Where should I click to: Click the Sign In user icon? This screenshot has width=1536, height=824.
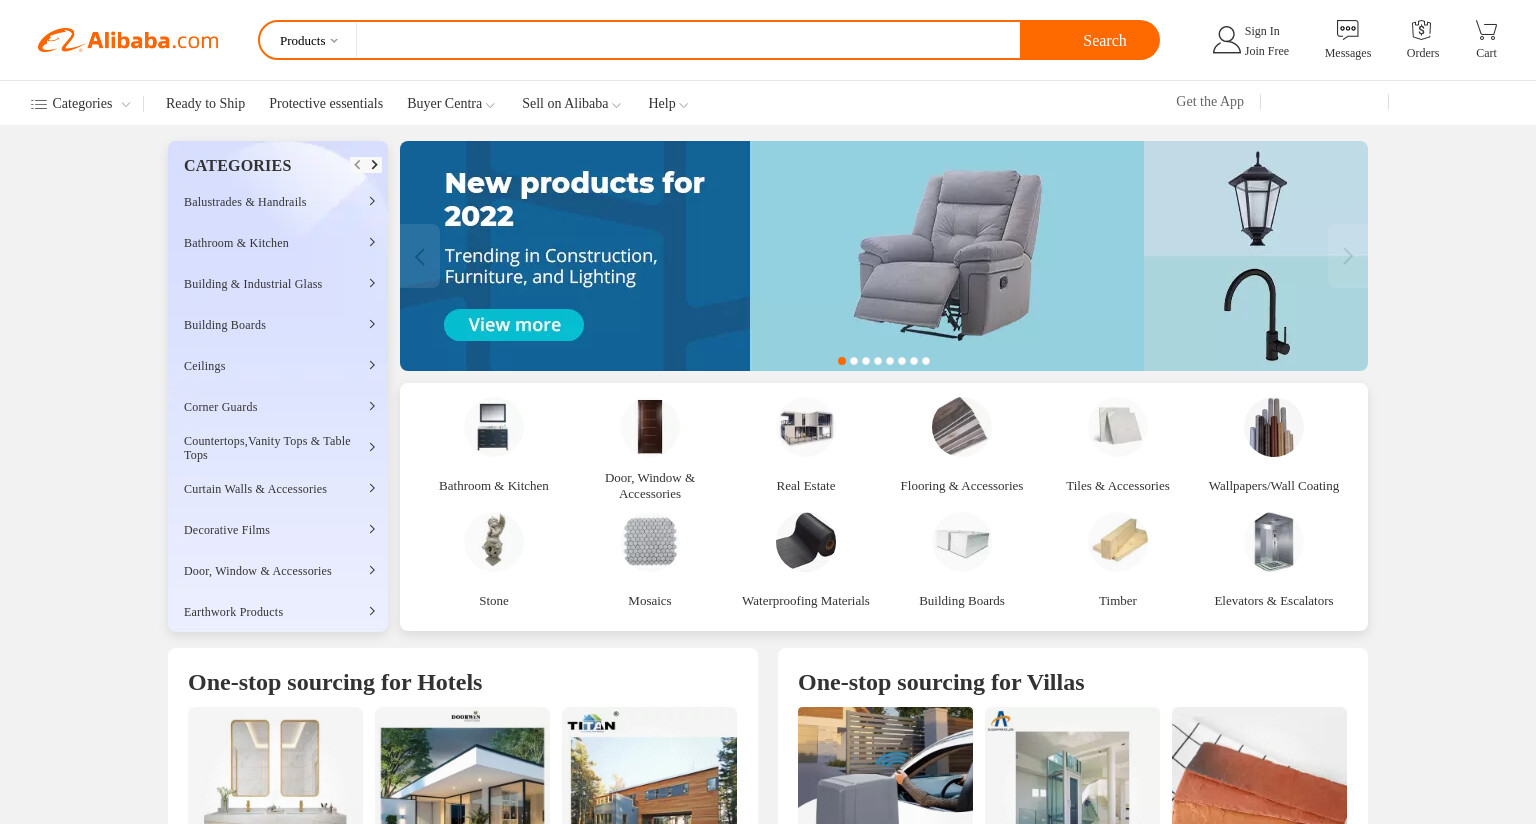(1226, 40)
